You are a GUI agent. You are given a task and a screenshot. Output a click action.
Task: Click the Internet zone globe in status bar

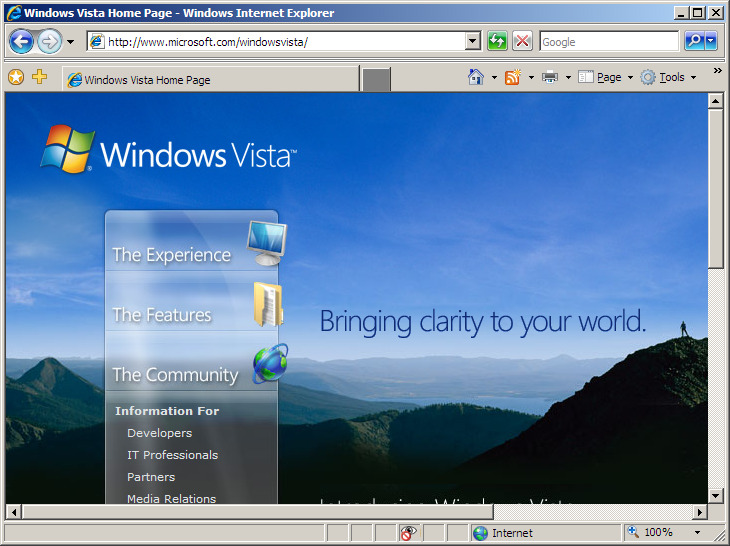[x=480, y=533]
